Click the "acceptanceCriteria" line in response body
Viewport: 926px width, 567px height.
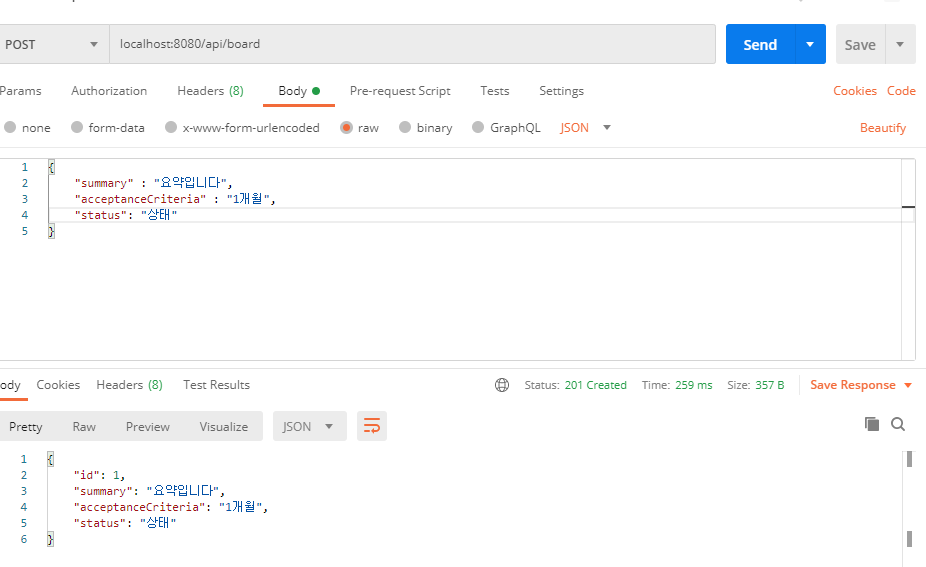(x=171, y=507)
